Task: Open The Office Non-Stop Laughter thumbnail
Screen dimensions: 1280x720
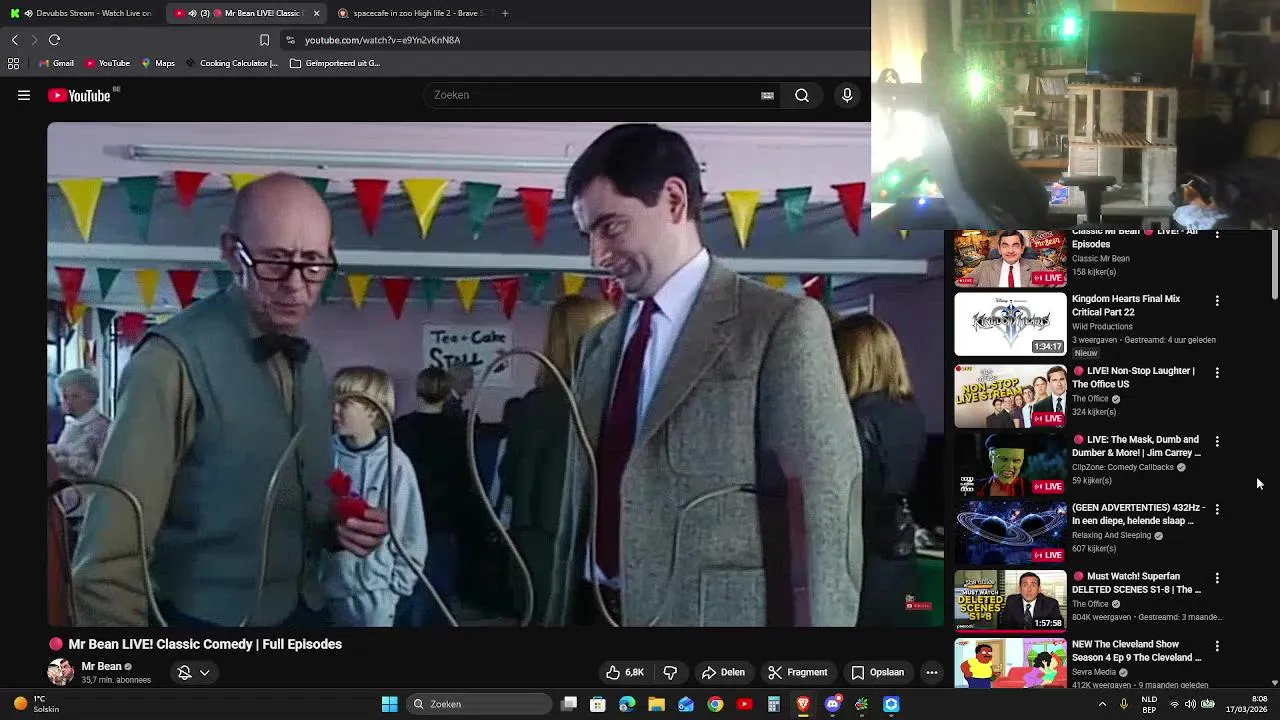Action: pos(1010,396)
